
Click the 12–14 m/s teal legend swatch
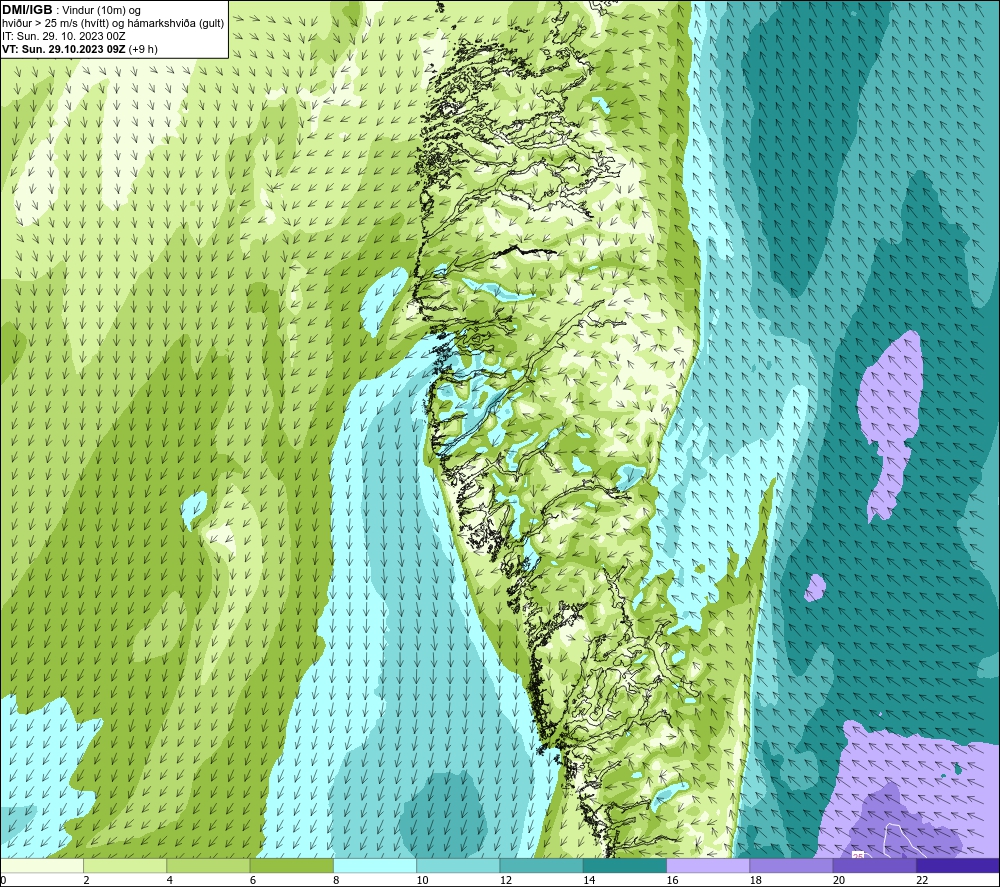[x=541, y=865]
